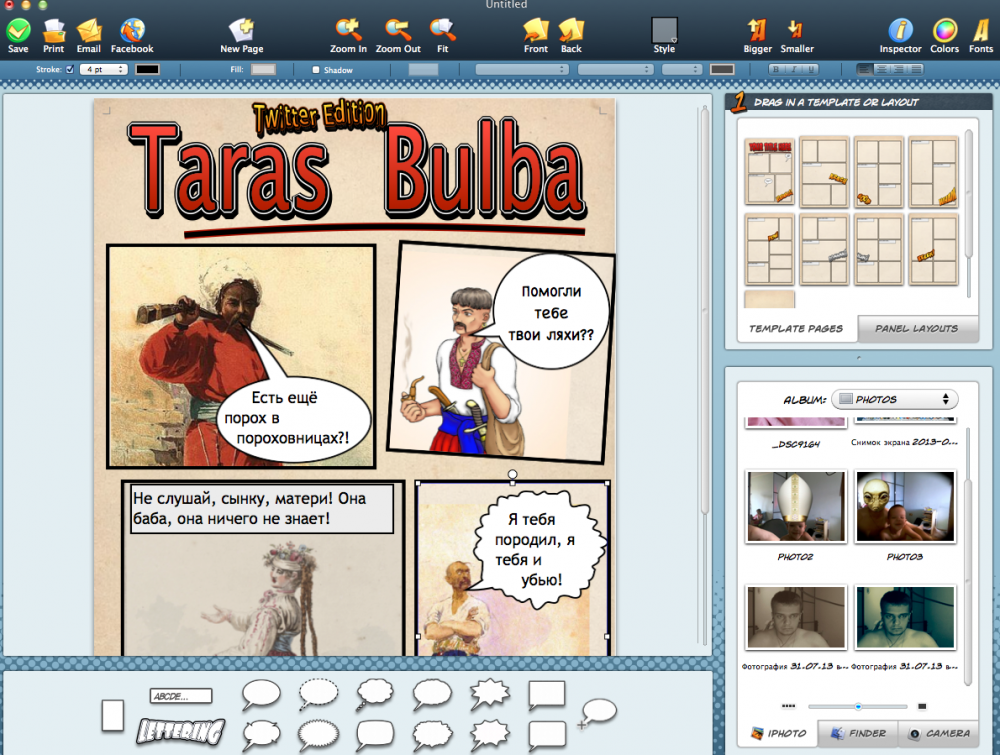1000x755 pixels.
Task: Click the Zoom Out magnifier icon
Action: click(398, 30)
